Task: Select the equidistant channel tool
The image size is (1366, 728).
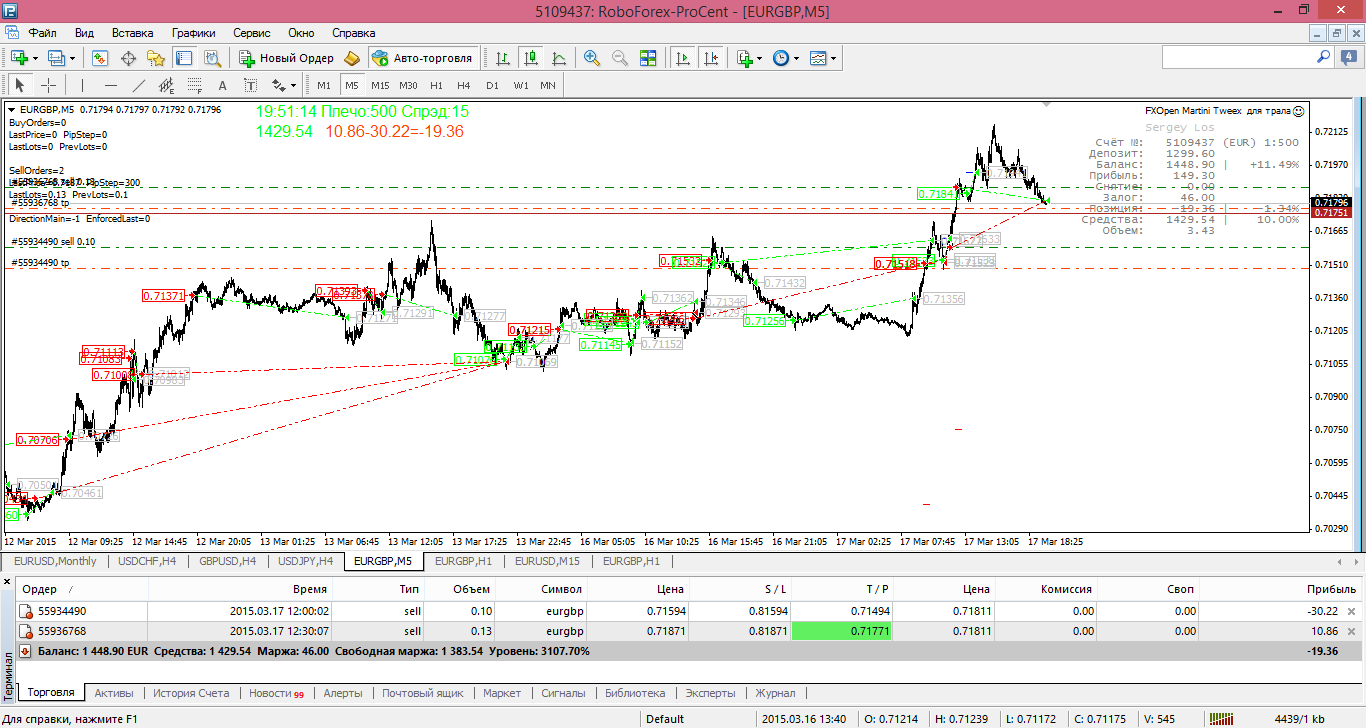Action: 167,85
